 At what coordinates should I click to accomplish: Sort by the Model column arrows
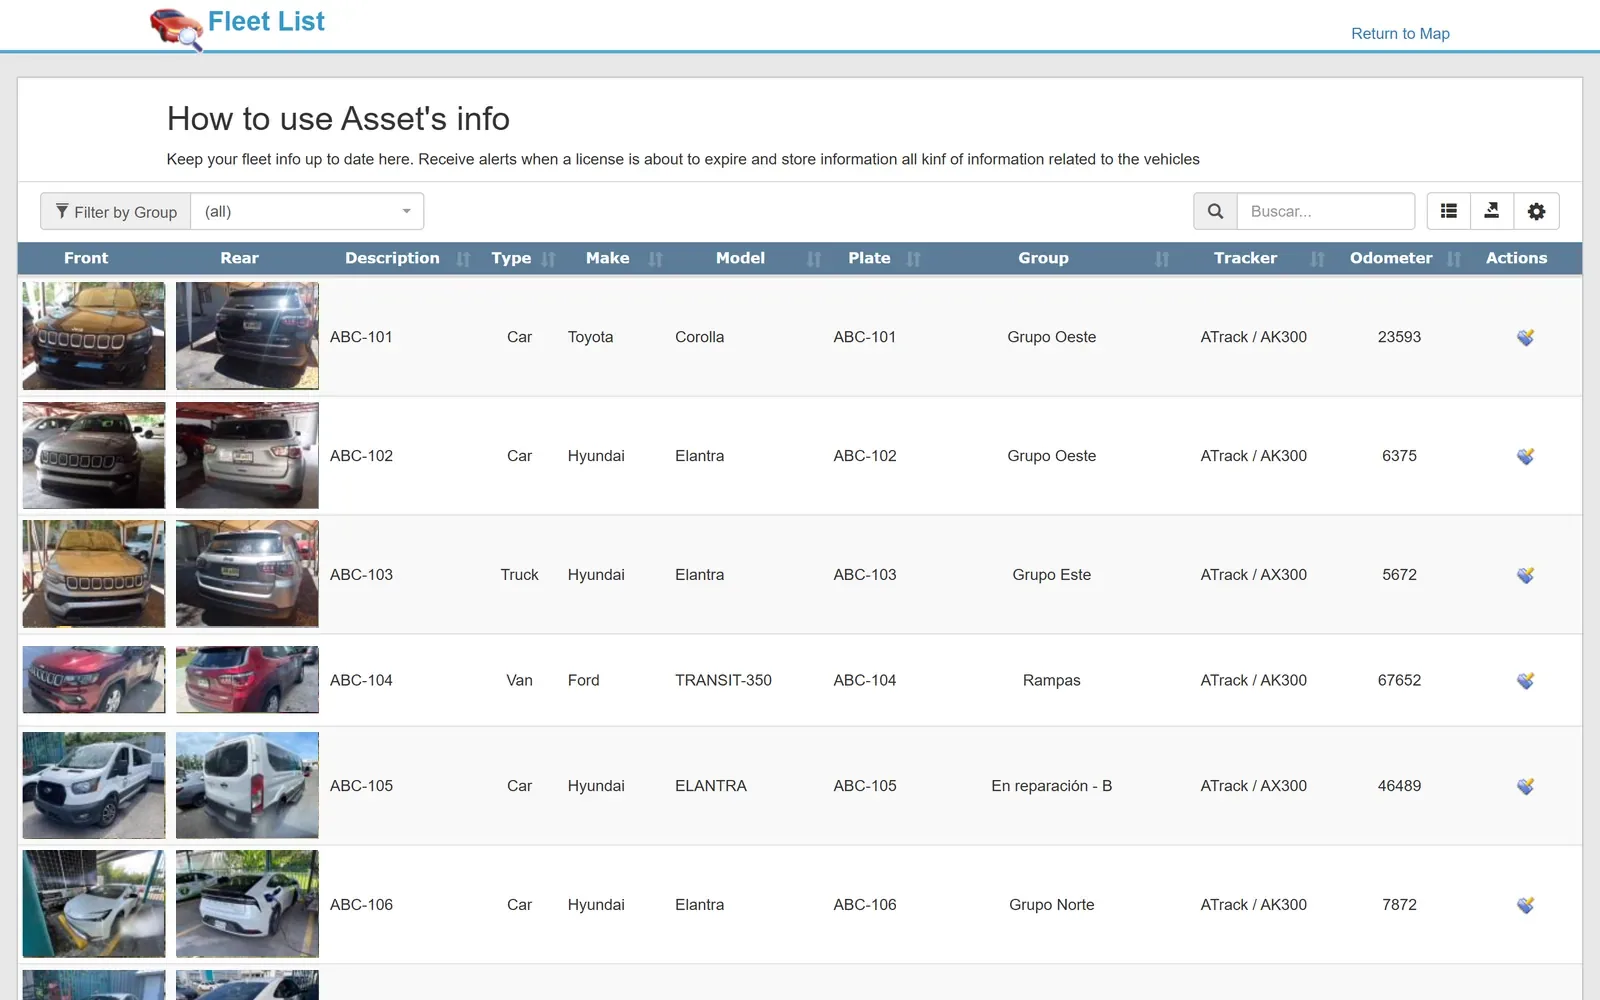814,259
